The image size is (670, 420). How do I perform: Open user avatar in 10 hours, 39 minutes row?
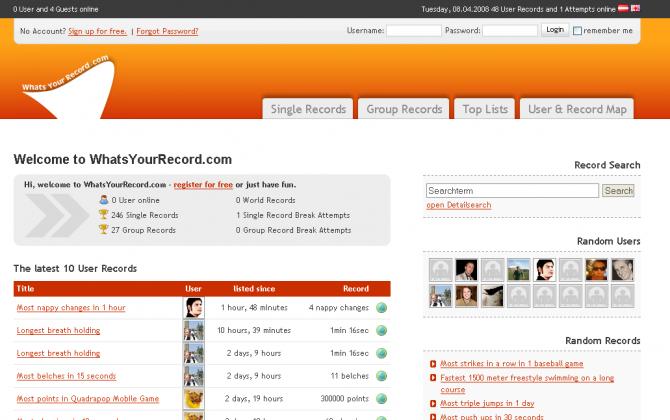click(x=194, y=330)
